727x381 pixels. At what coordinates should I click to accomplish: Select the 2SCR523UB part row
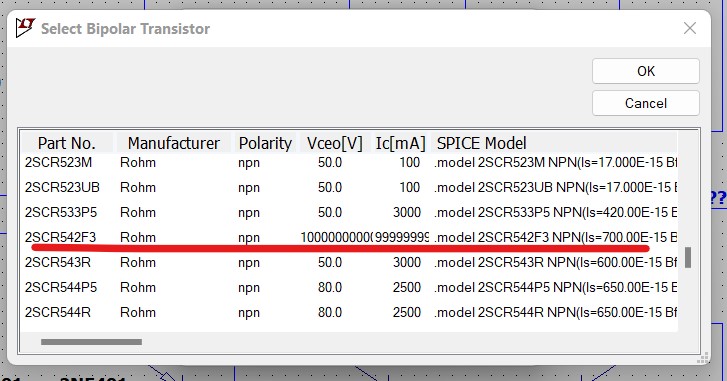click(350, 188)
